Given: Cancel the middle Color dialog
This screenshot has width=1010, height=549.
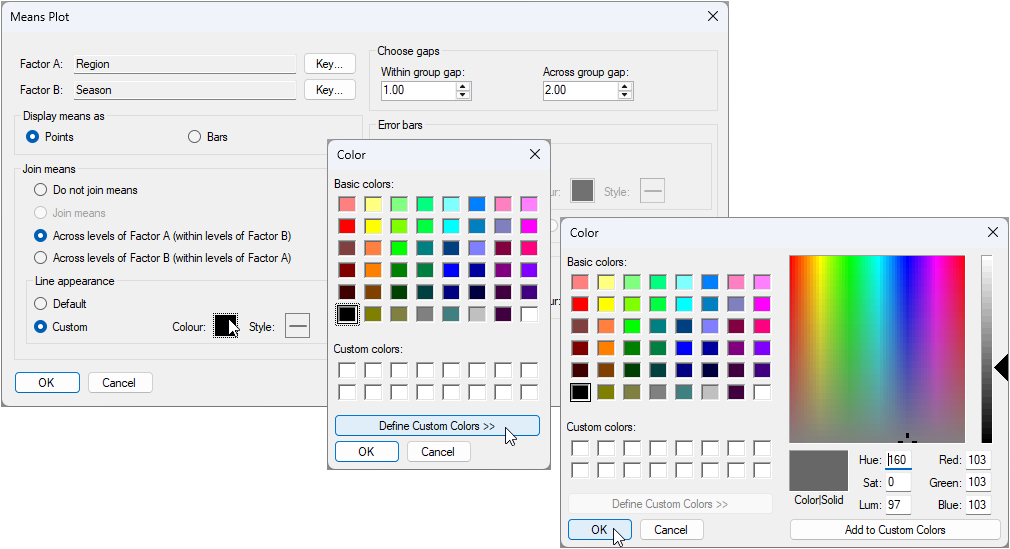Looking at the screenshot, I should pyautogui.click(x=438, y=452).
